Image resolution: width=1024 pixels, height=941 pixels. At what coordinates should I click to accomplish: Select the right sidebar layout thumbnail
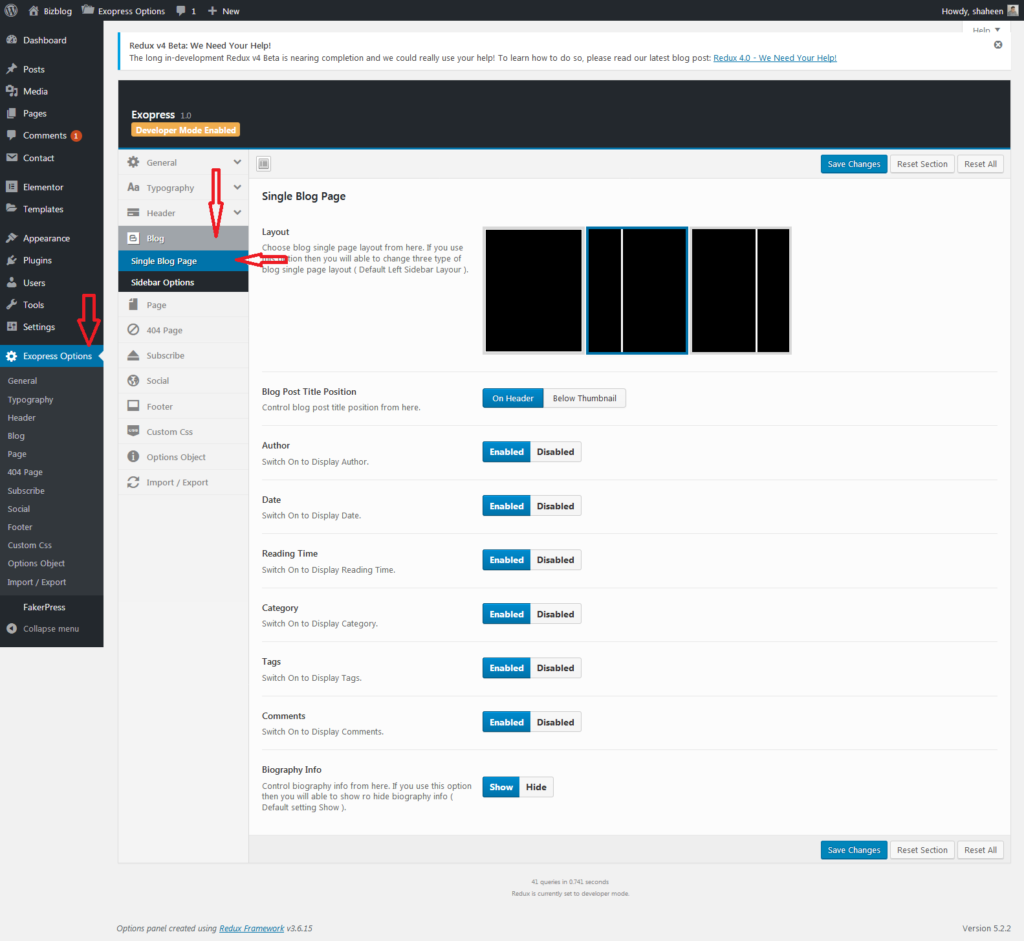coord(741,291)
